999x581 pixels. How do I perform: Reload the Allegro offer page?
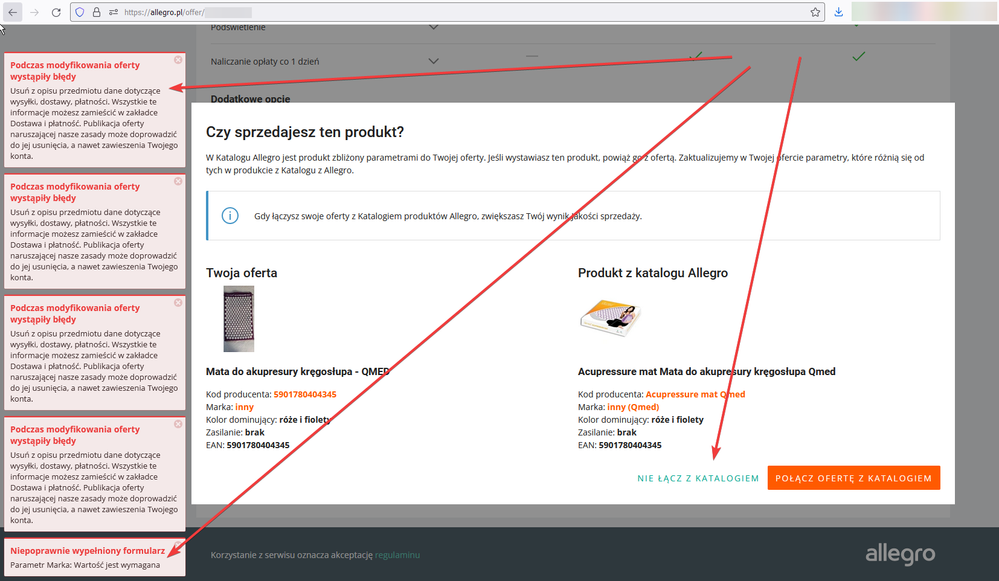click(x=56, y=12)
